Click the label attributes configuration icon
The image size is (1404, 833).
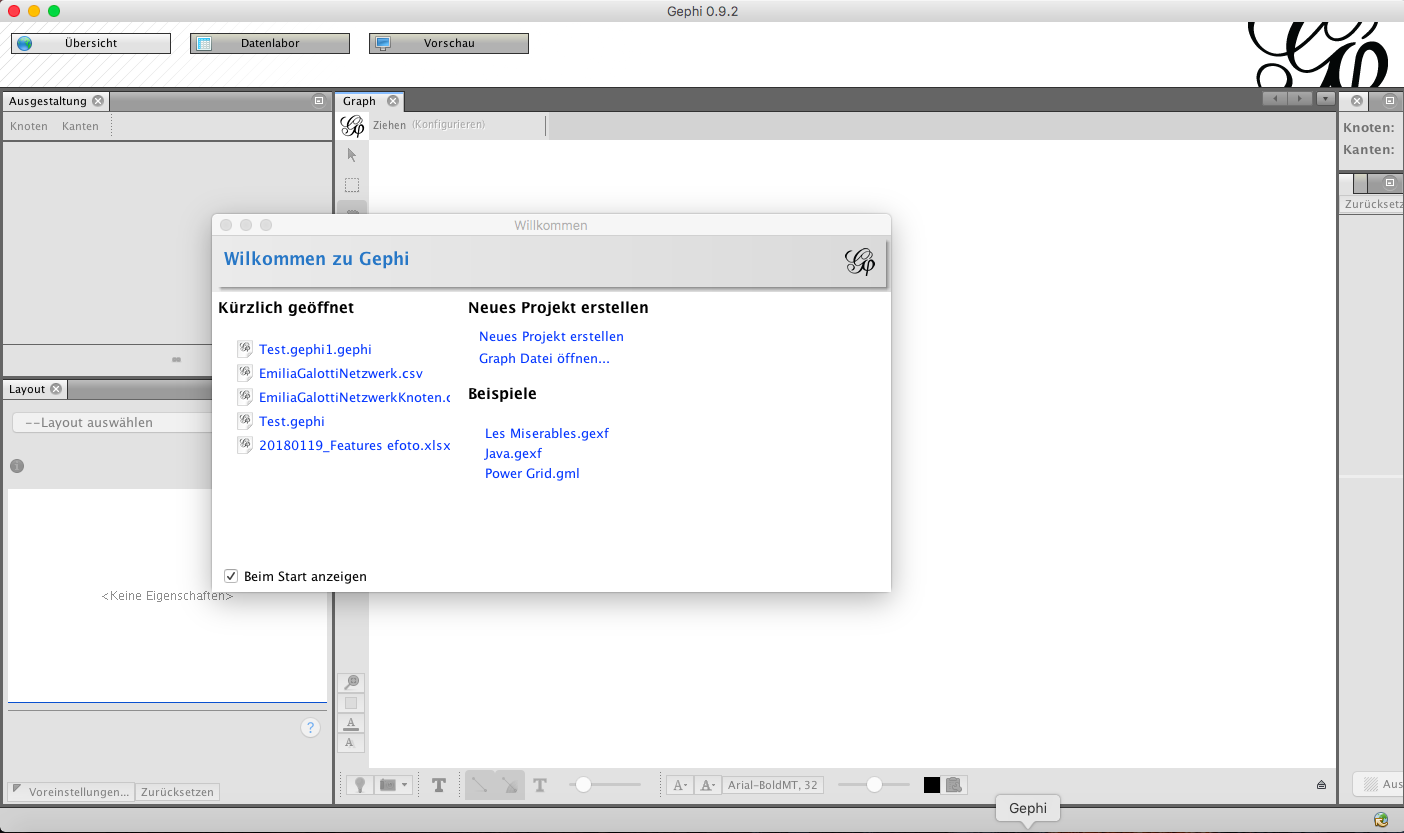coord(955,785)
